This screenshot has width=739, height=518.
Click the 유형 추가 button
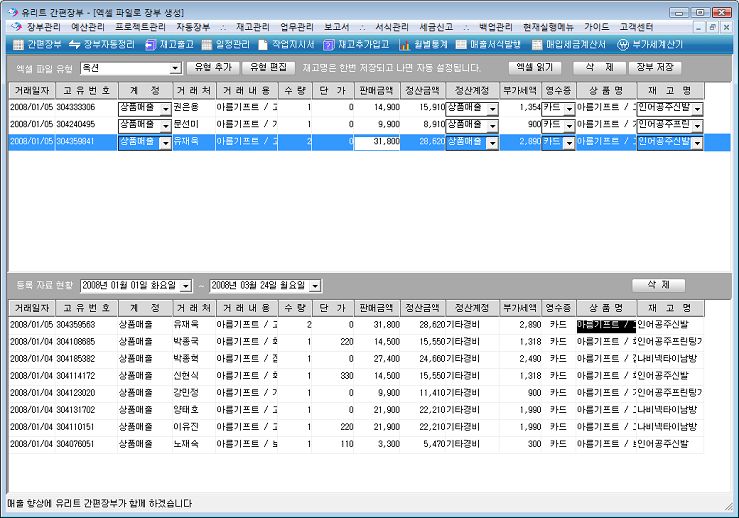[212, 67]
